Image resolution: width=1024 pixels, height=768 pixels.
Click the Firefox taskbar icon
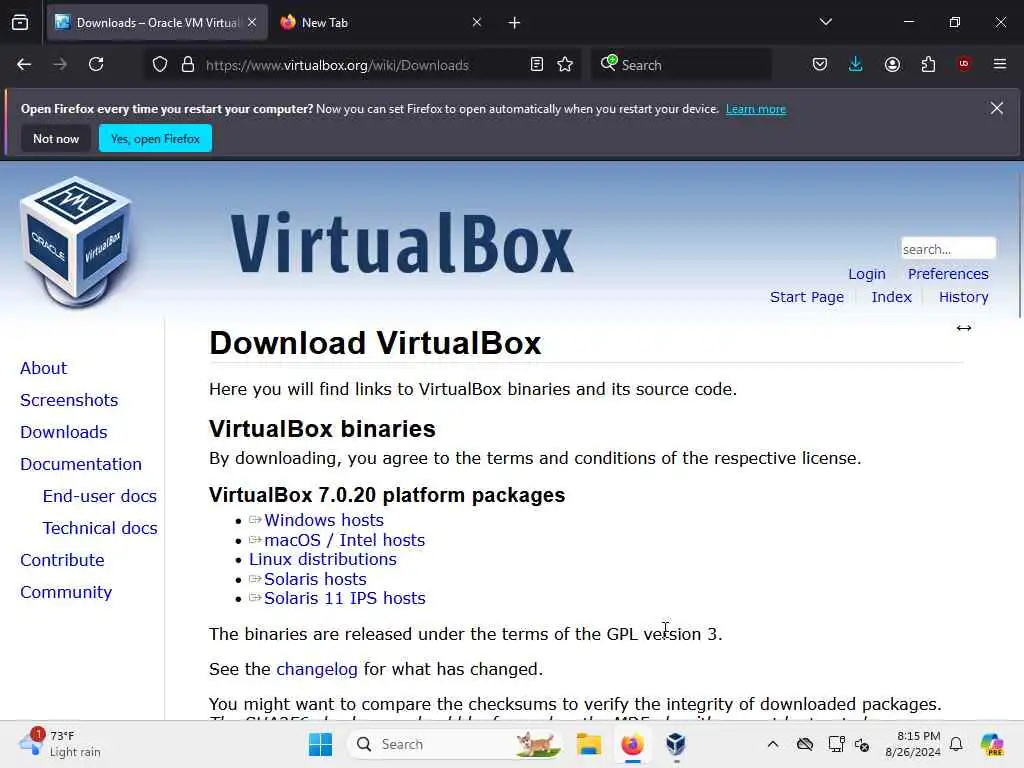tap(632, 744)
